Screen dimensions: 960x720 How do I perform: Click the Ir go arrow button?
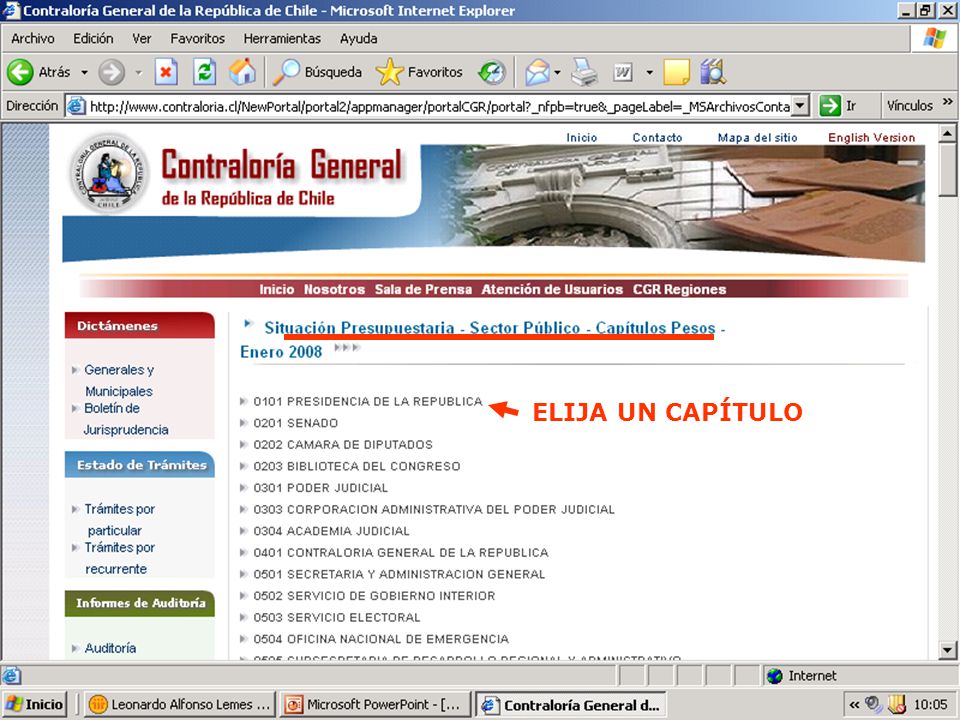830,105
